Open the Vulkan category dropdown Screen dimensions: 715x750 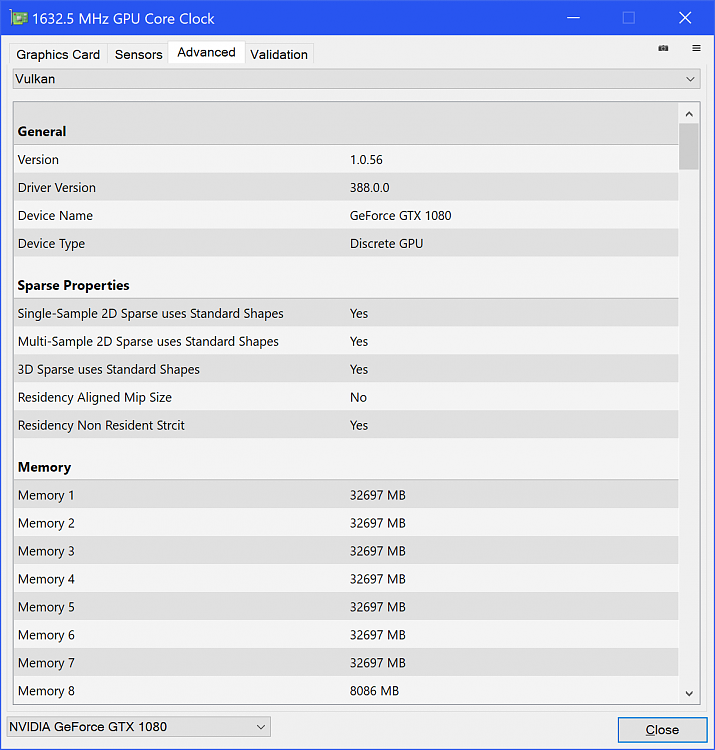(x=357, y=79)
